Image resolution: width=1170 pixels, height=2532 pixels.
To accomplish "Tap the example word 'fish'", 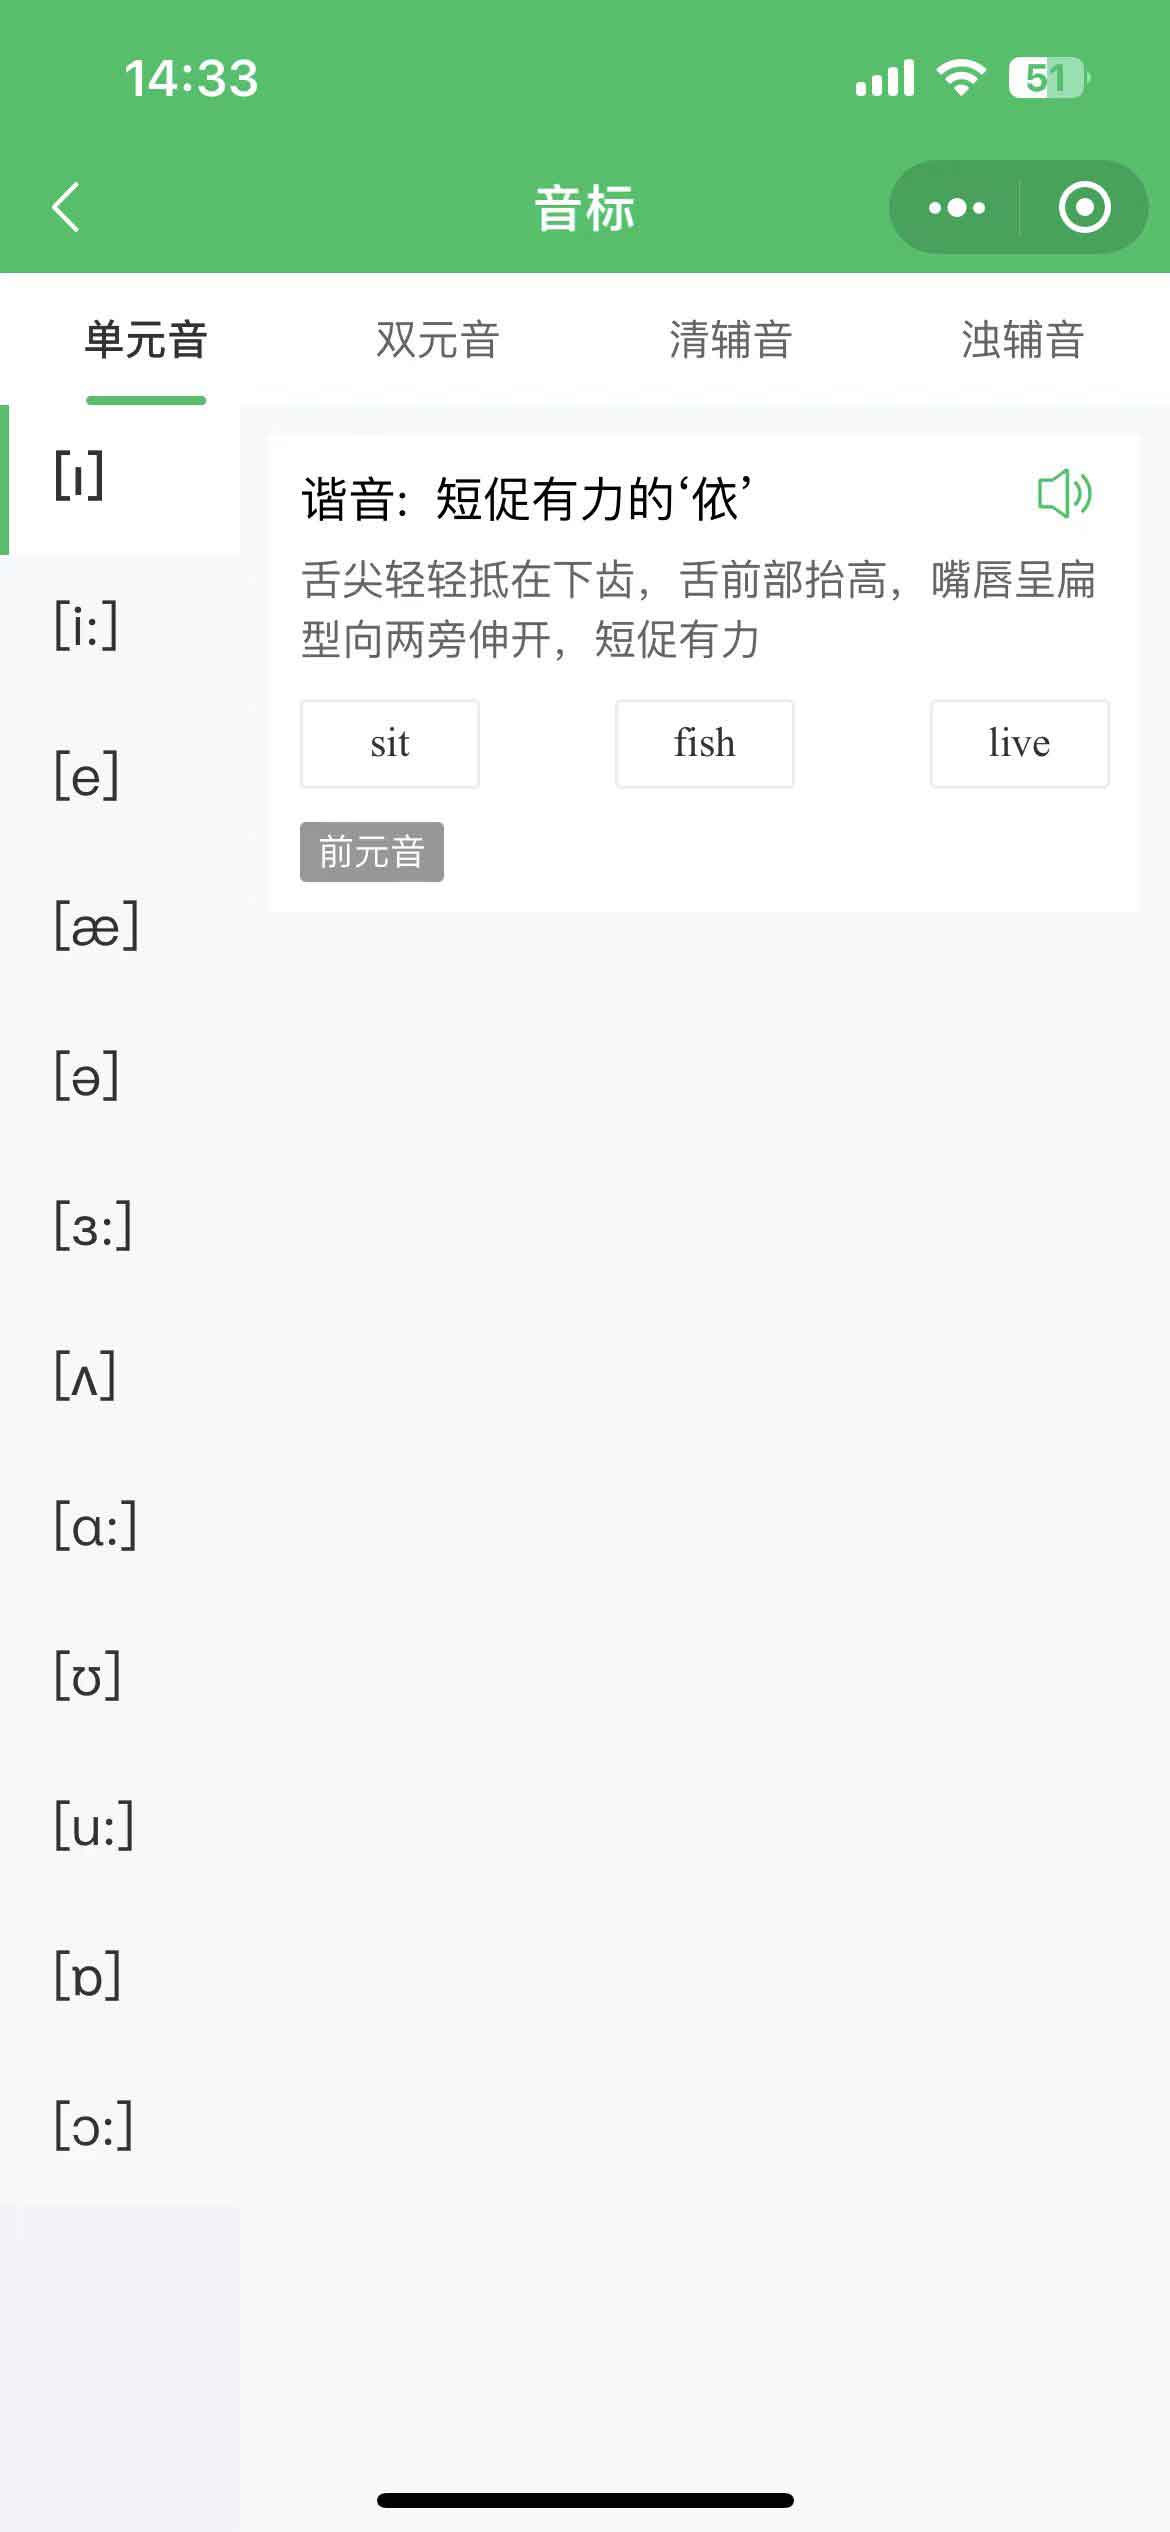I will click(705, 744).
